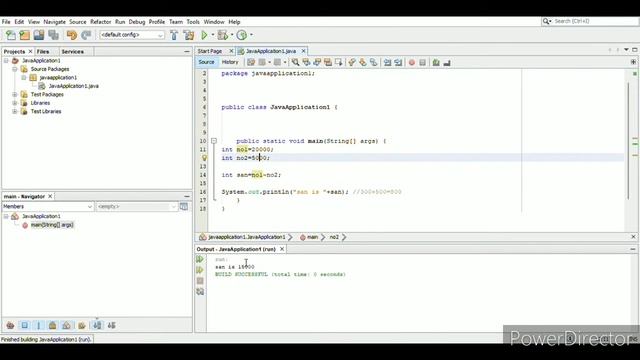The height and width of the screenshot is (360, 640).
Task: Toggle Show Non-Public Members in Navigator
Action: (x=53, y=325)
